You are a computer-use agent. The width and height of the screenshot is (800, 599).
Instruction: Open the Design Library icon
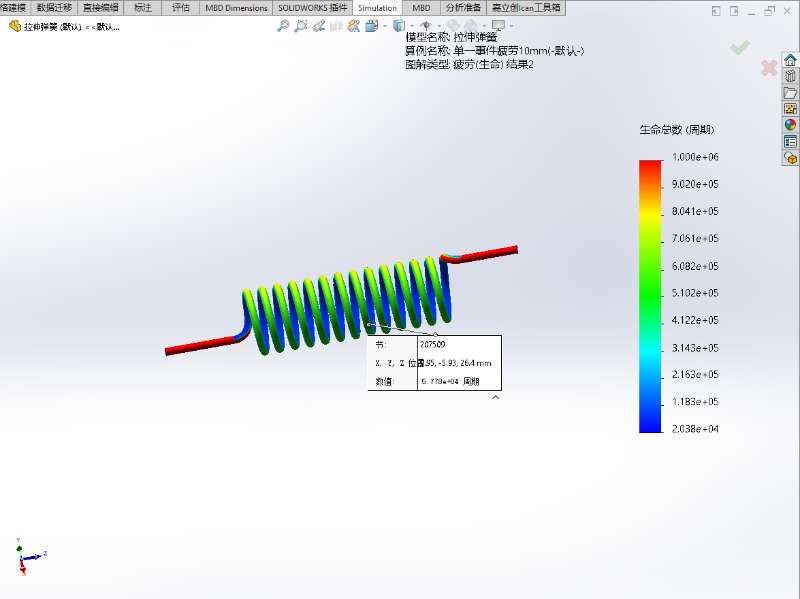point(790,76)
